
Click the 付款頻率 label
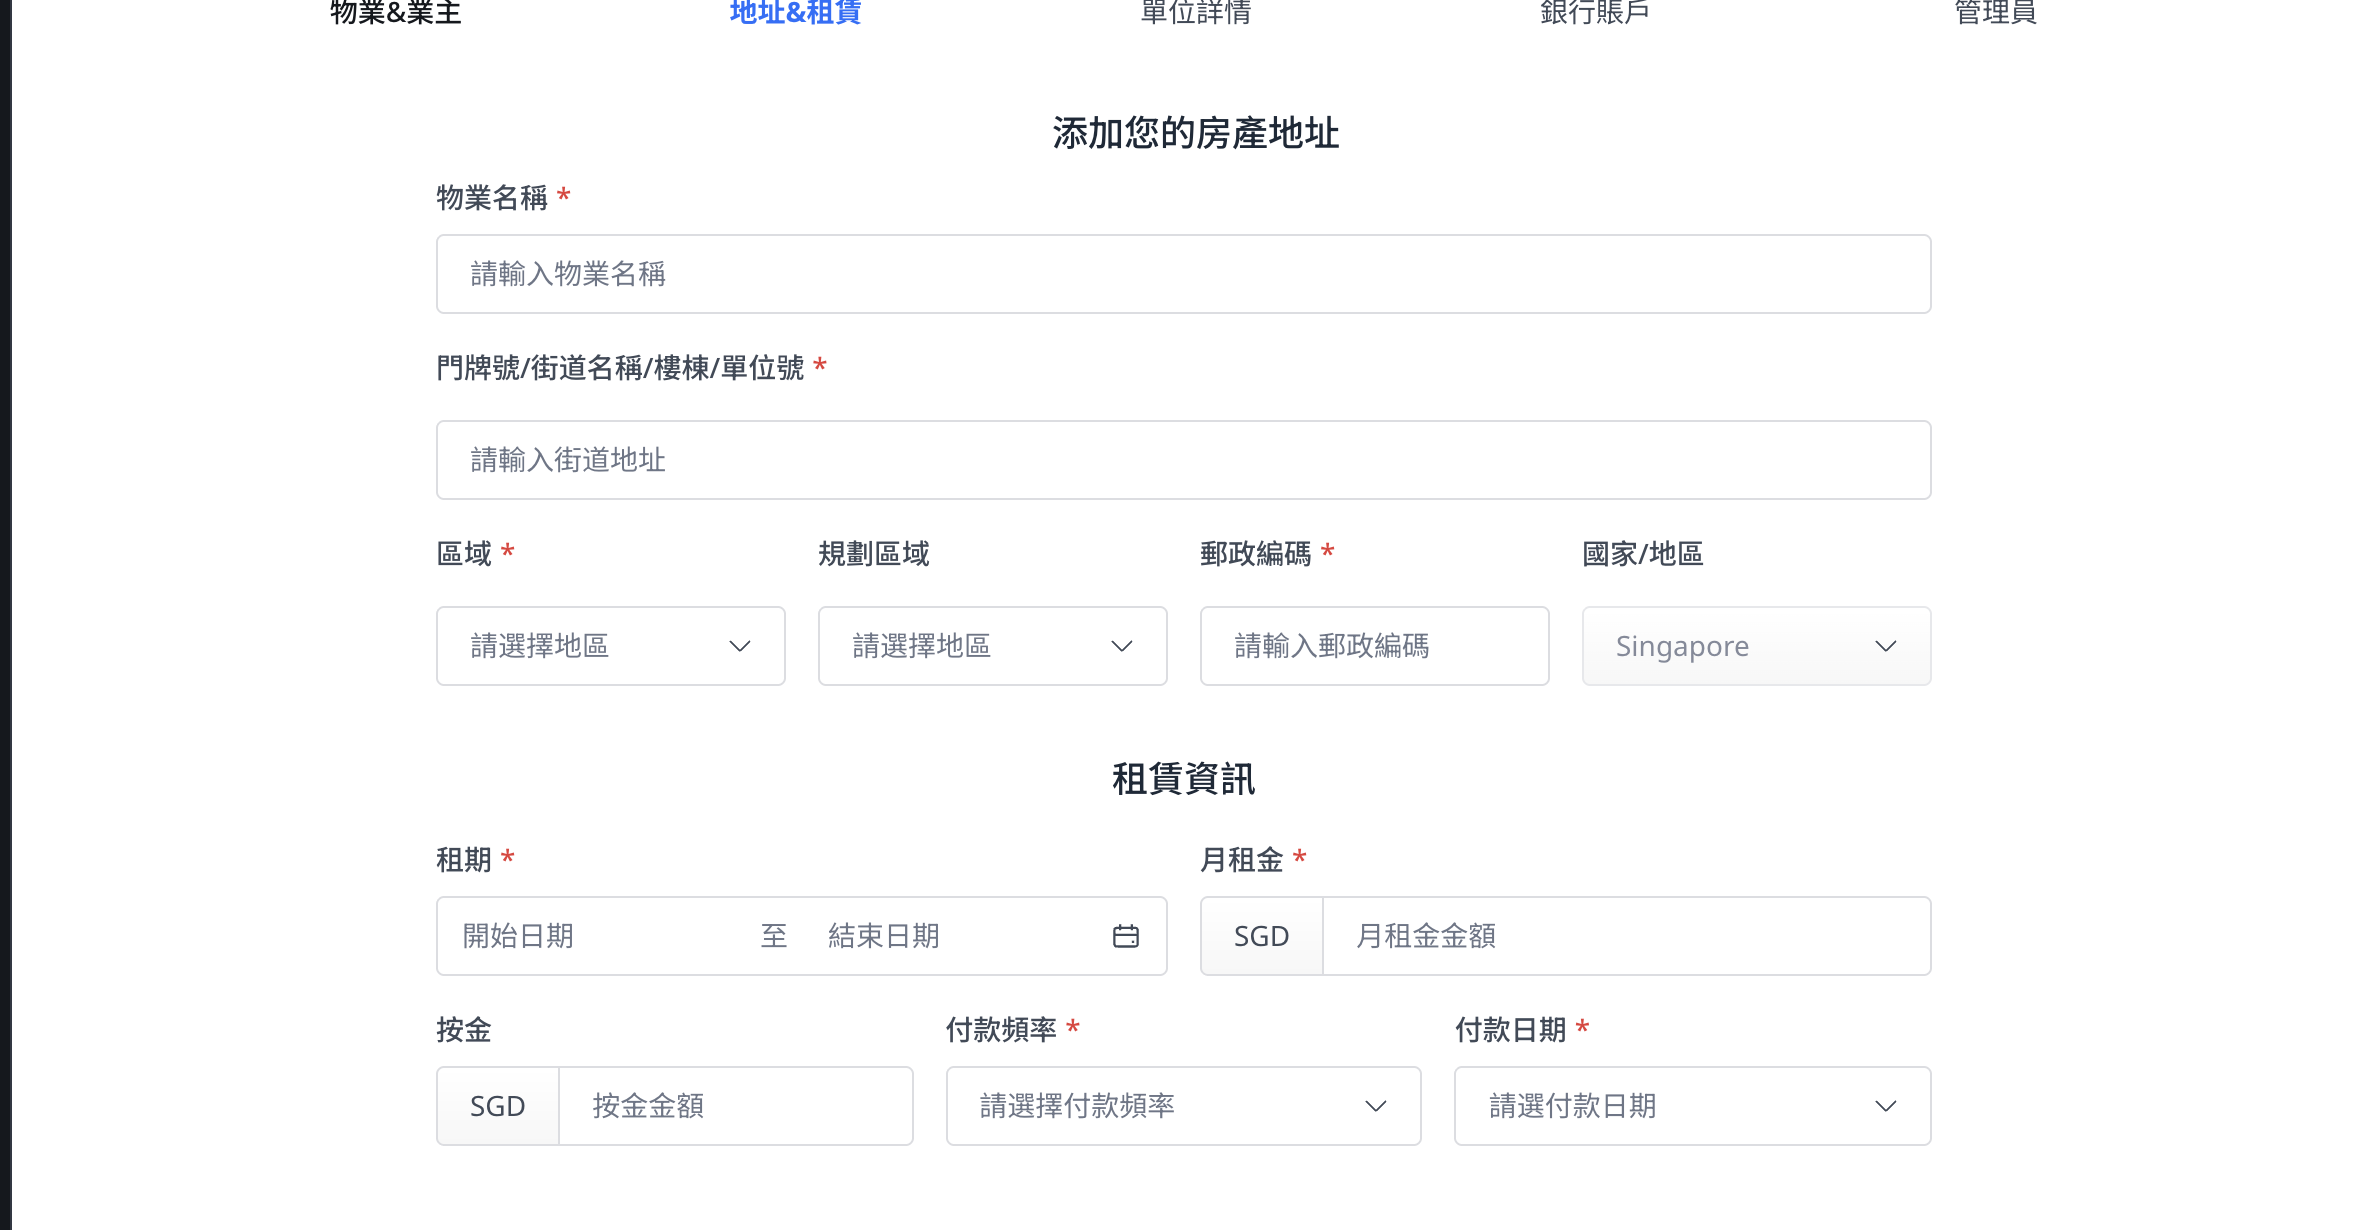[x=1001, y=1030]
